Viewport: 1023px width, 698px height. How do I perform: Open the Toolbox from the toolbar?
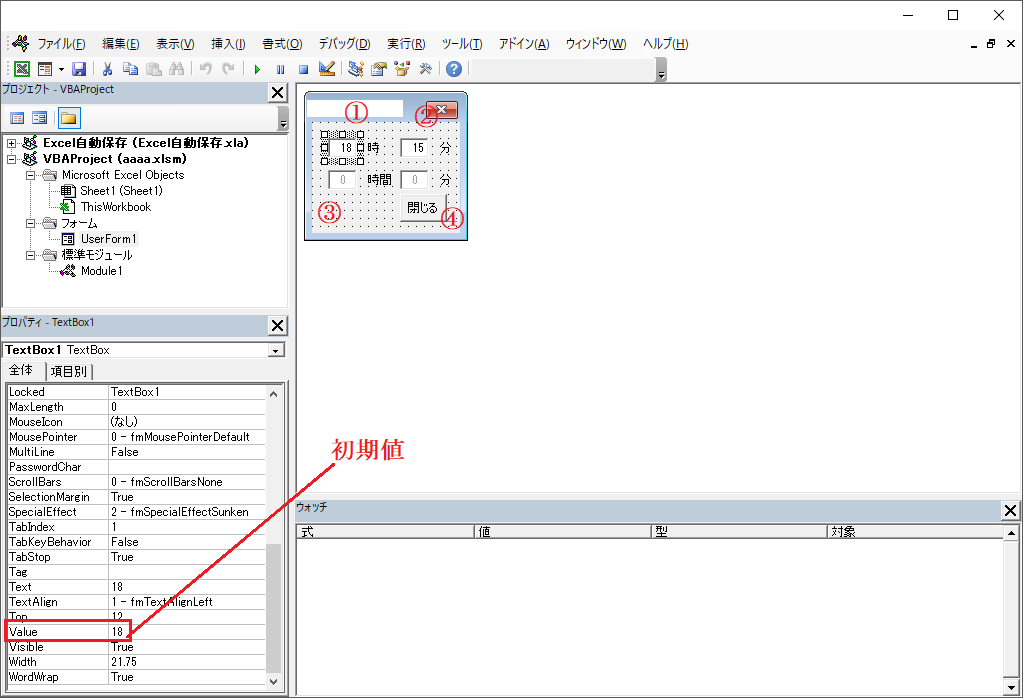(x=423, y=69)
